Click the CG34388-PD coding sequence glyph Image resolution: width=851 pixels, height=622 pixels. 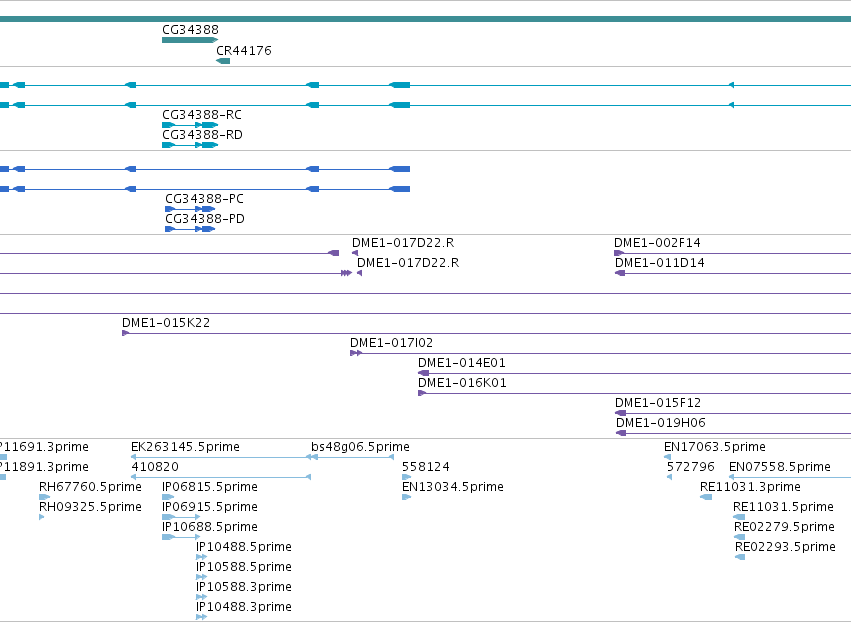pyautogui.click(x=190, y=229)
